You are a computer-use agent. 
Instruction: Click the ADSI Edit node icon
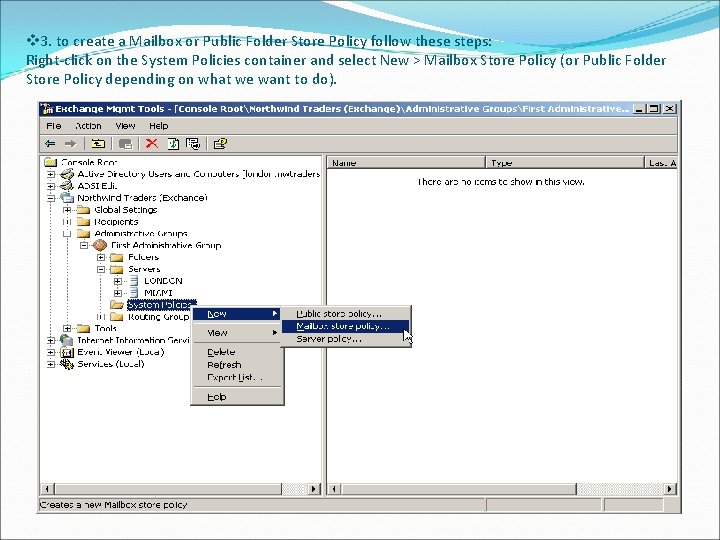[67, 186]
